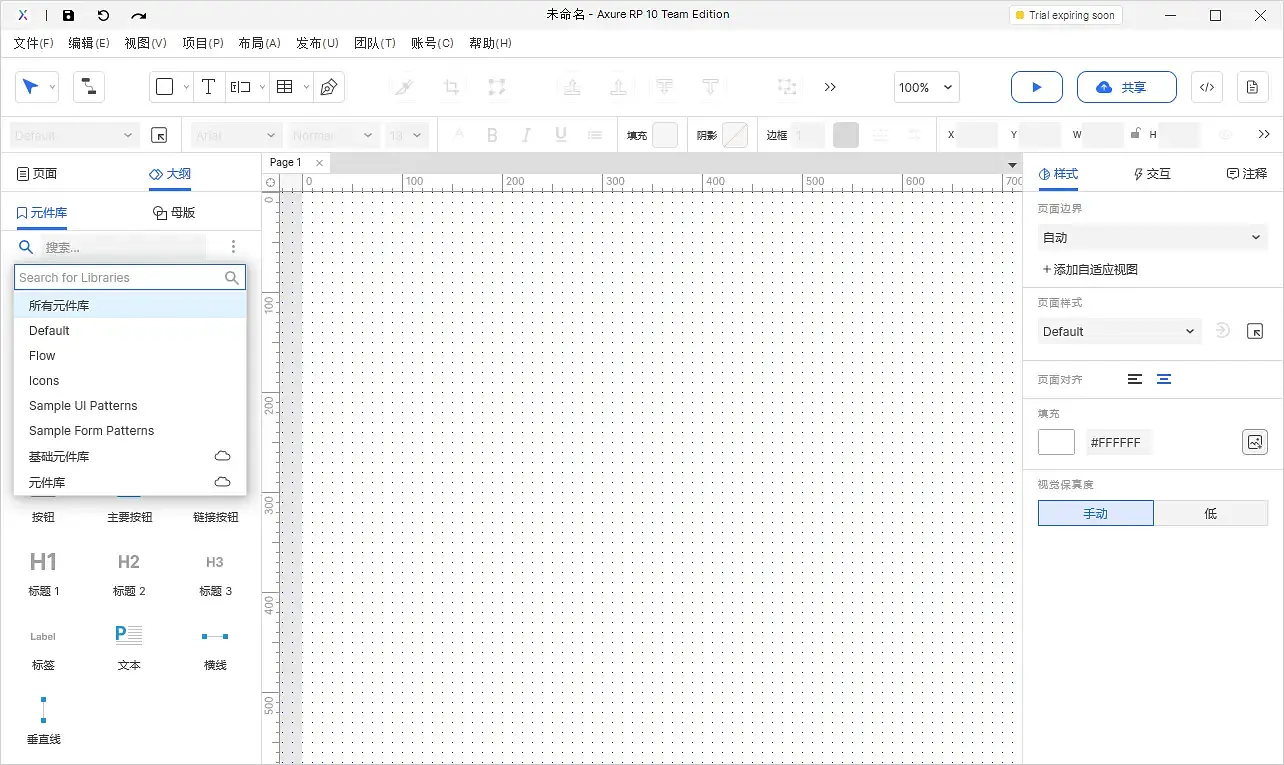Select the Text tool
This screenshot has width=1284, height=765.
[209, 87]
